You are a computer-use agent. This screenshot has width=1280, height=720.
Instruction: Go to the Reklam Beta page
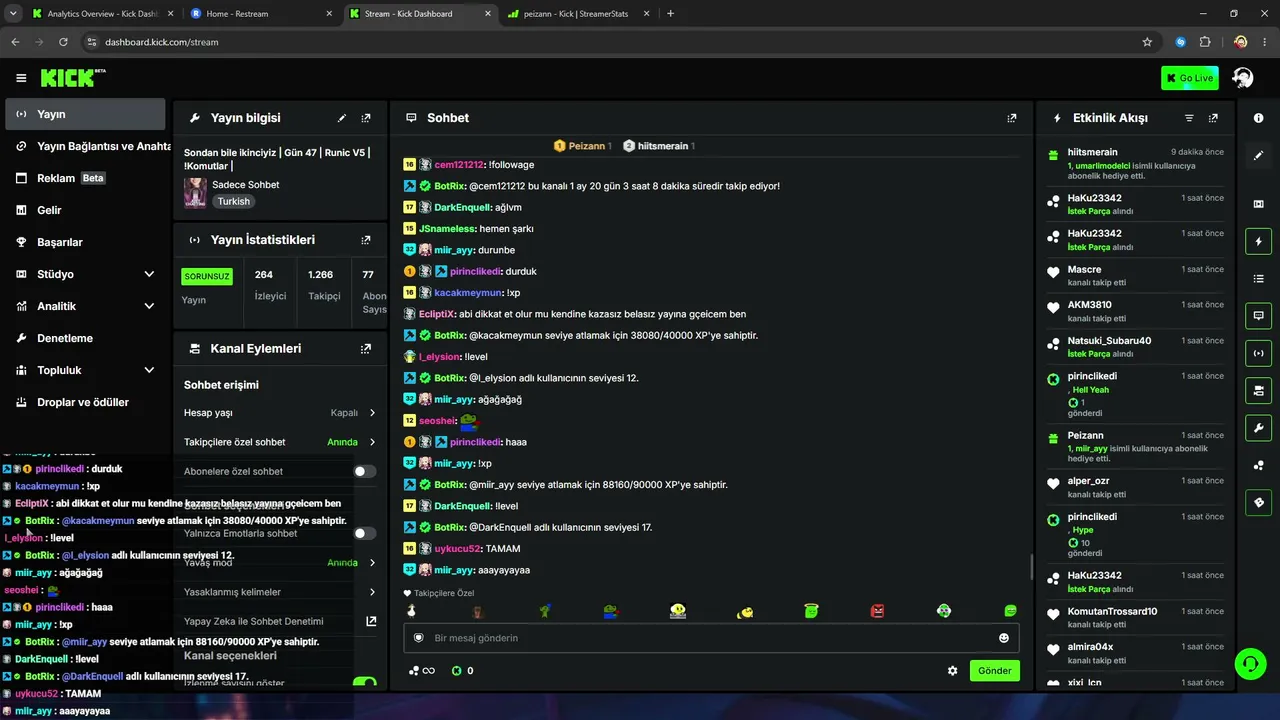pyautogui.click(x=85, y=178)
